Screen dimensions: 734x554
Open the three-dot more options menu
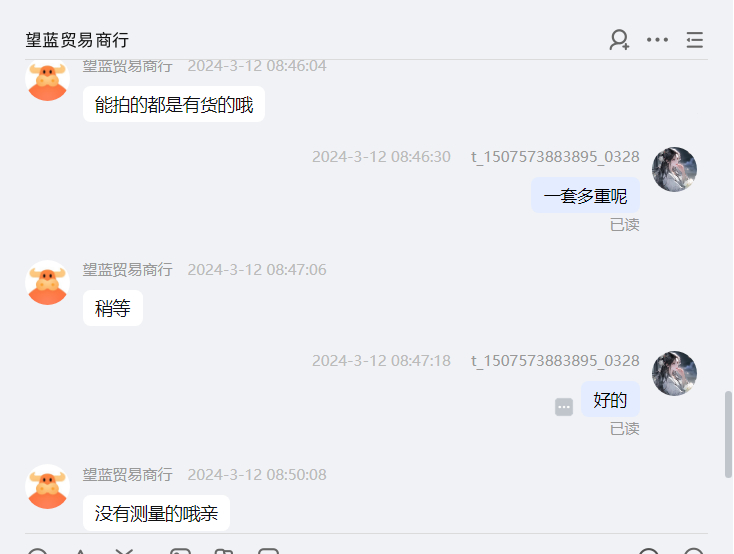(x=657, y=40)
